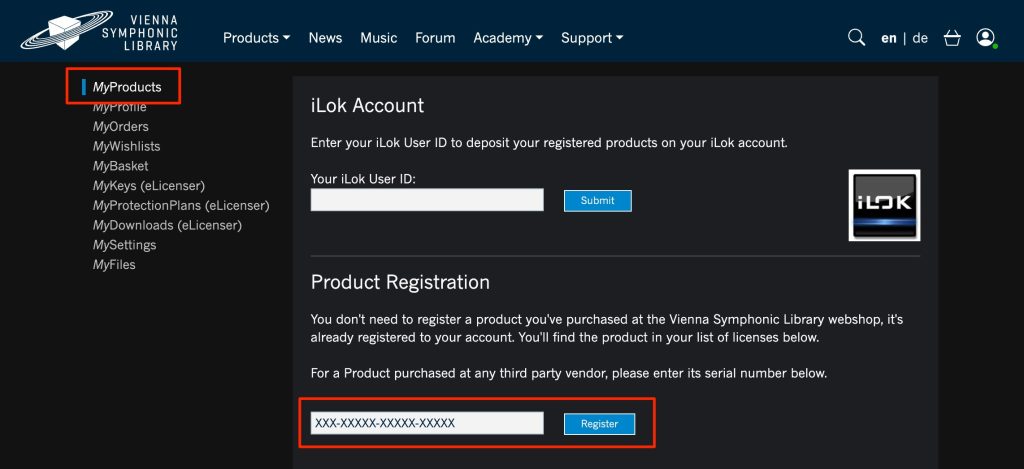Switch language to English (en)

click(888, 38)
